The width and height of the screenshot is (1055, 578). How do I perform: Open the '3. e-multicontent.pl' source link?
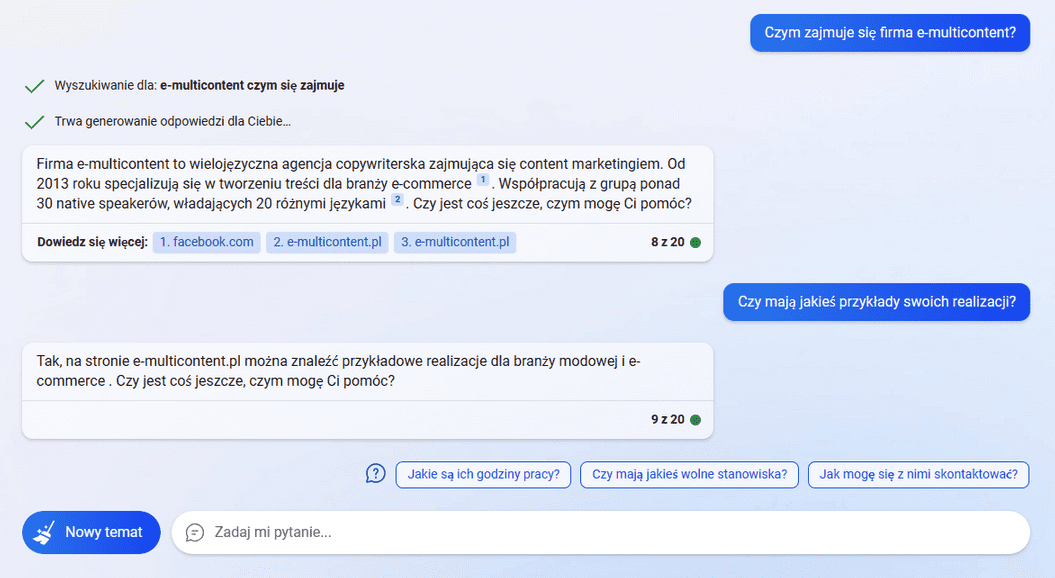point(455,242)
